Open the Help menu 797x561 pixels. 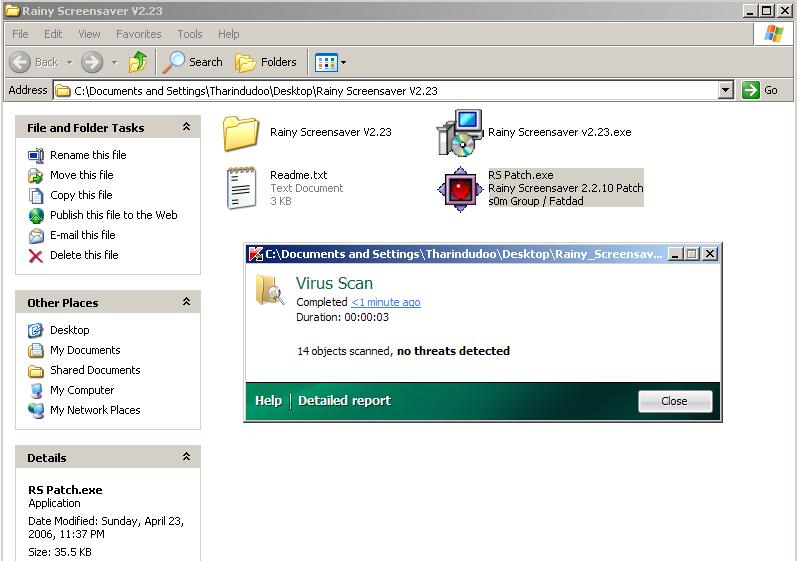point(229,34)
